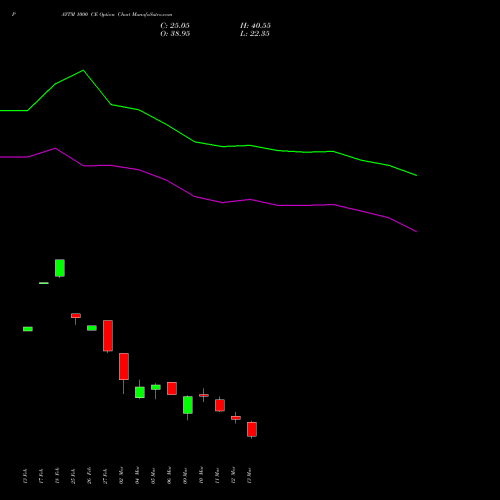Click the high value H: 40.55
This screenshot has width=500, height=500.
pyautogui.click(x=255, y=26)
